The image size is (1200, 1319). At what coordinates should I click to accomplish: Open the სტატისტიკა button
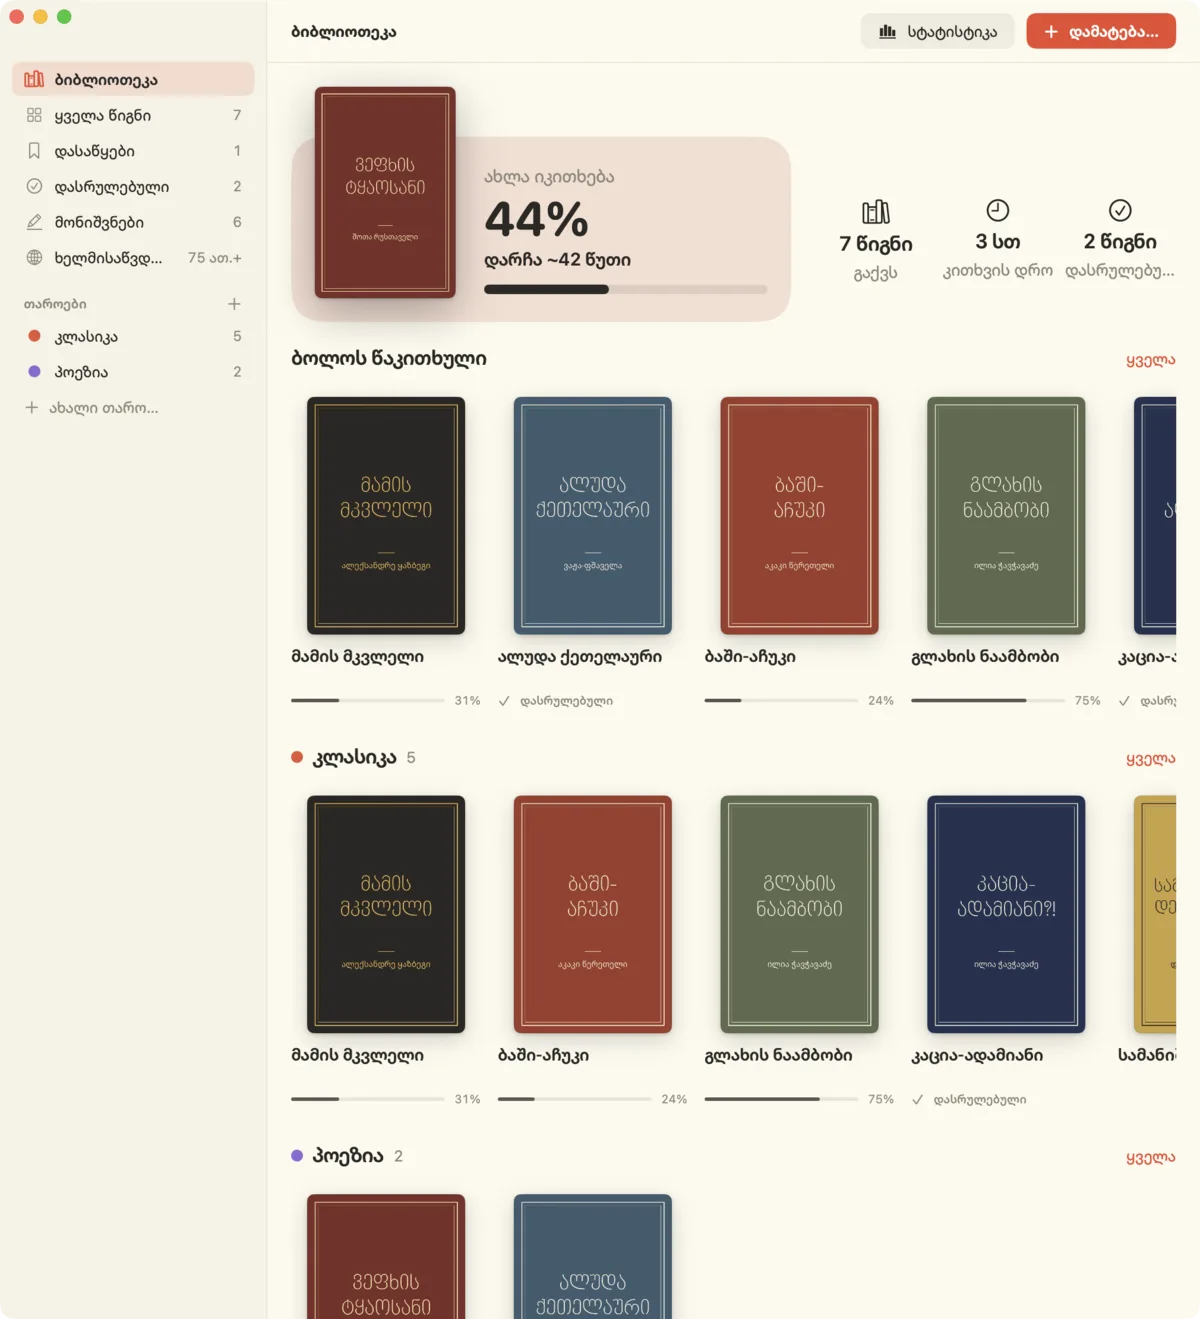coord(937,31)
